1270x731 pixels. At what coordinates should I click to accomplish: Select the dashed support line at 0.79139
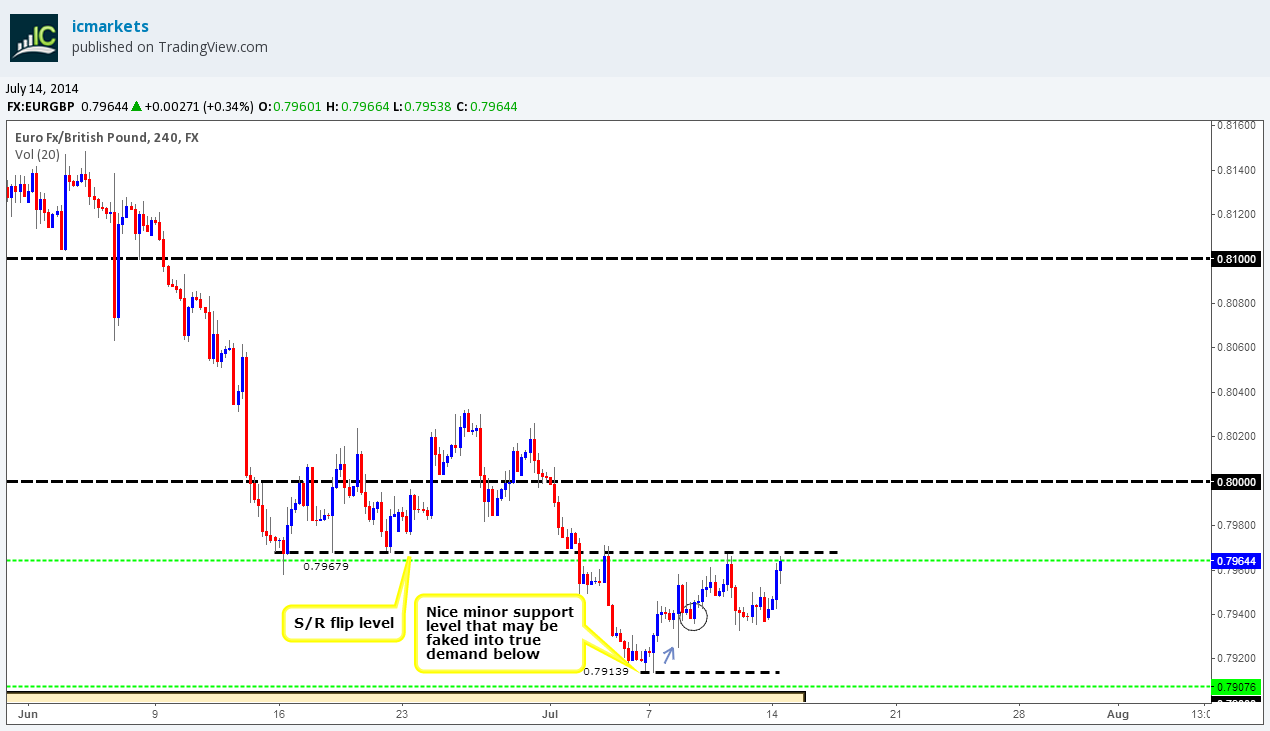[x=710, y=672]
